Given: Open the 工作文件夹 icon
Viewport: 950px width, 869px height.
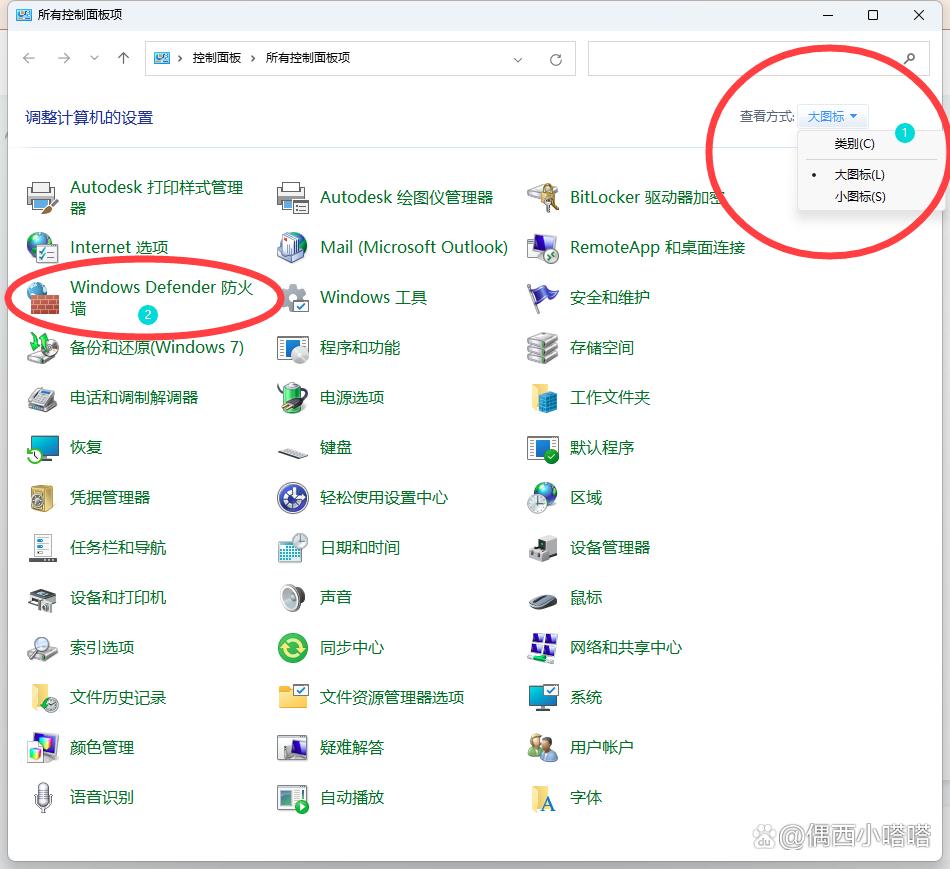Looking at the screenshot, I should (543, 398).
